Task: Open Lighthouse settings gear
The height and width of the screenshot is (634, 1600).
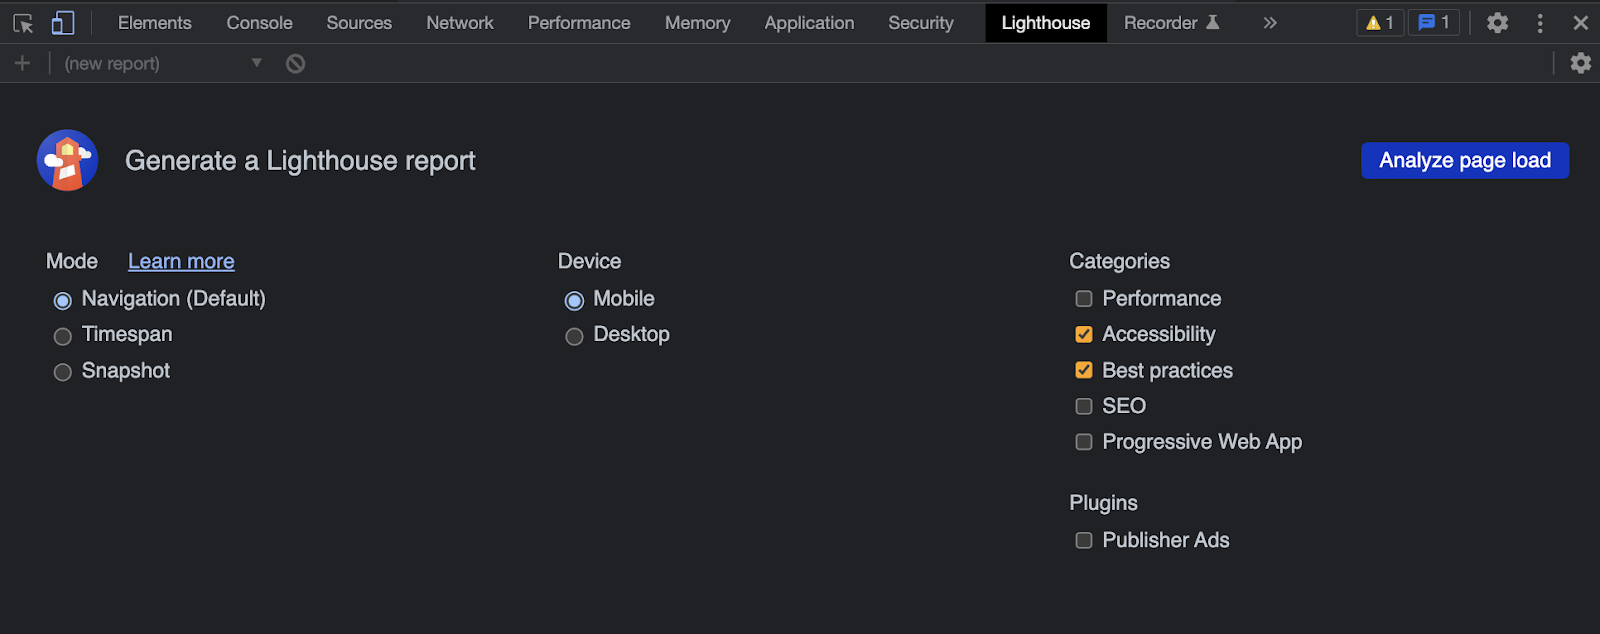Action: click(x=1581, y=63)
